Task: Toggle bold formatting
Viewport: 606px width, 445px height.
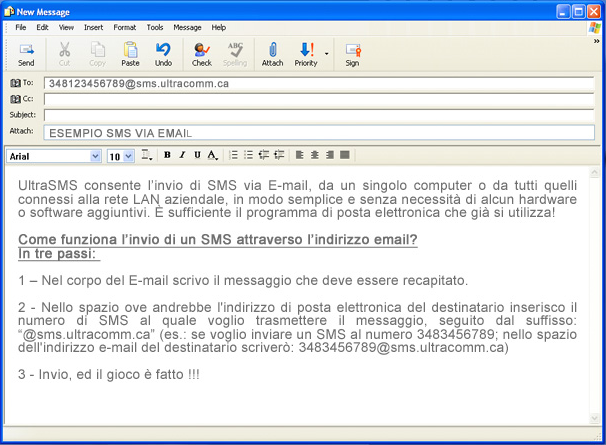Action: 167,155
